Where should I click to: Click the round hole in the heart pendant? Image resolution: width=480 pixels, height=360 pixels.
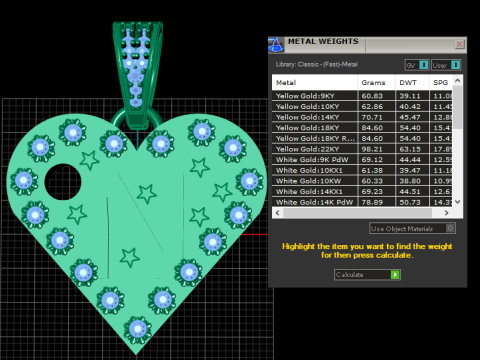(x=63, y=182)
